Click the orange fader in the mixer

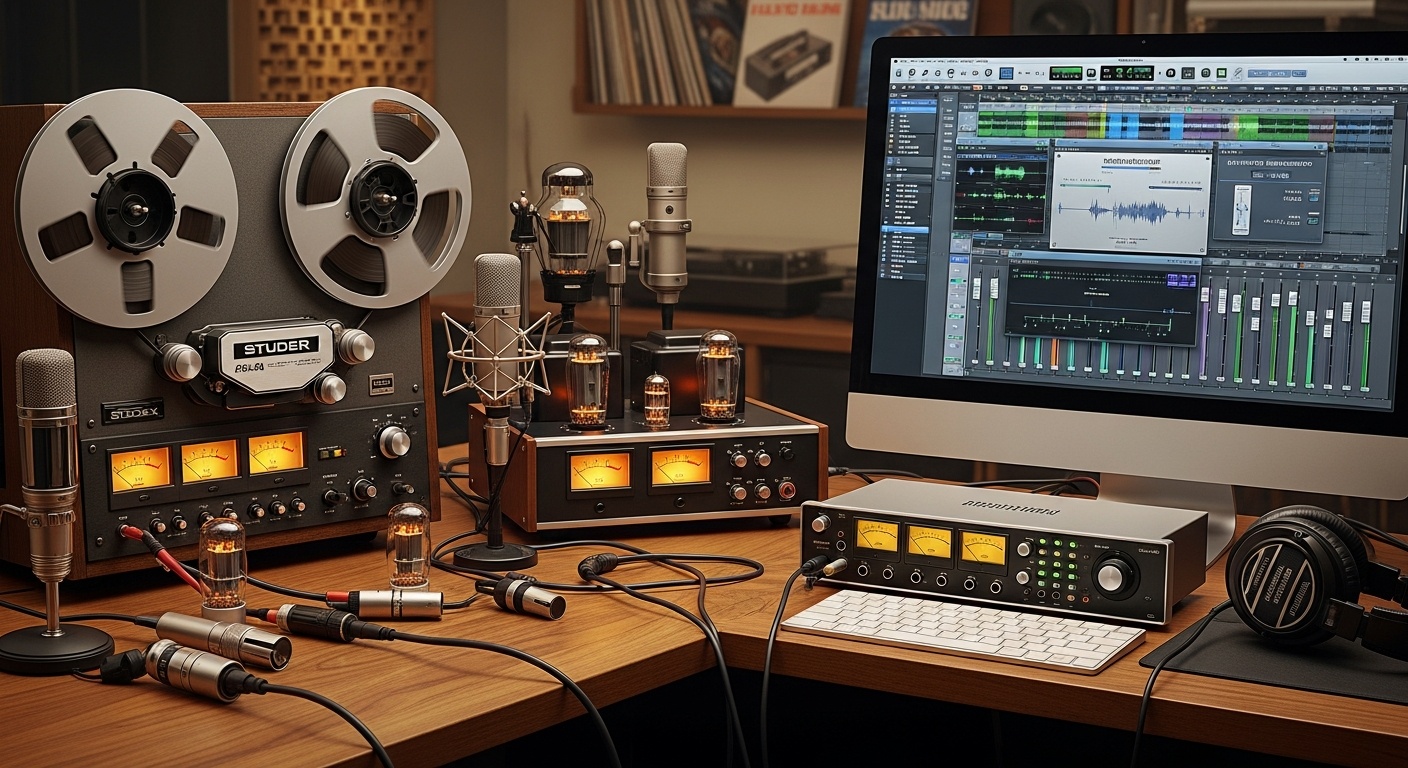tap(1053, 353)
